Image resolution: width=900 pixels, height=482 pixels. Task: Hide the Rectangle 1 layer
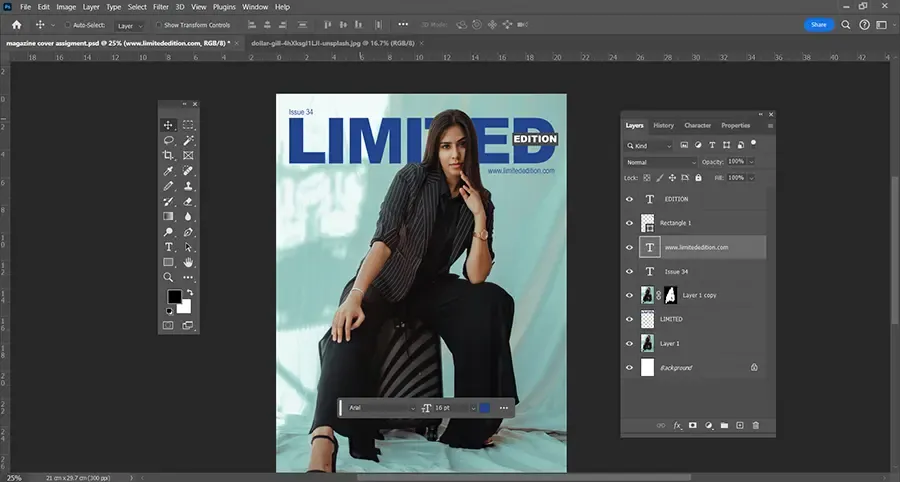click(630, 223)
